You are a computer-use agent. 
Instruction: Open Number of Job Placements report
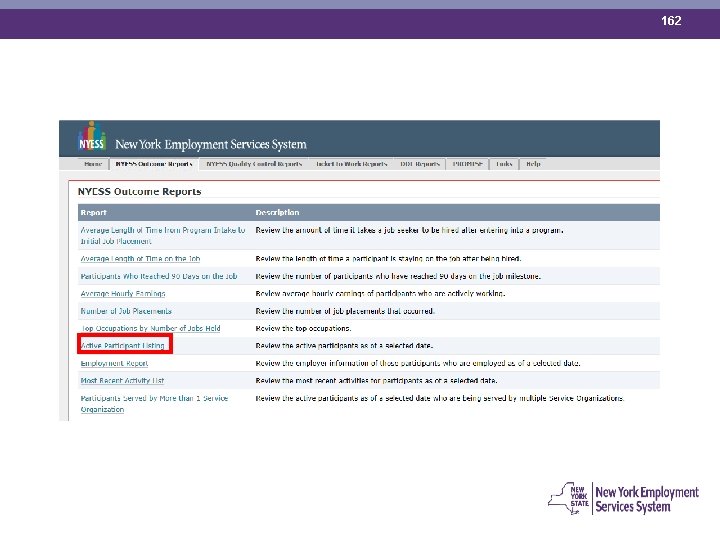[x=126, y=311]
